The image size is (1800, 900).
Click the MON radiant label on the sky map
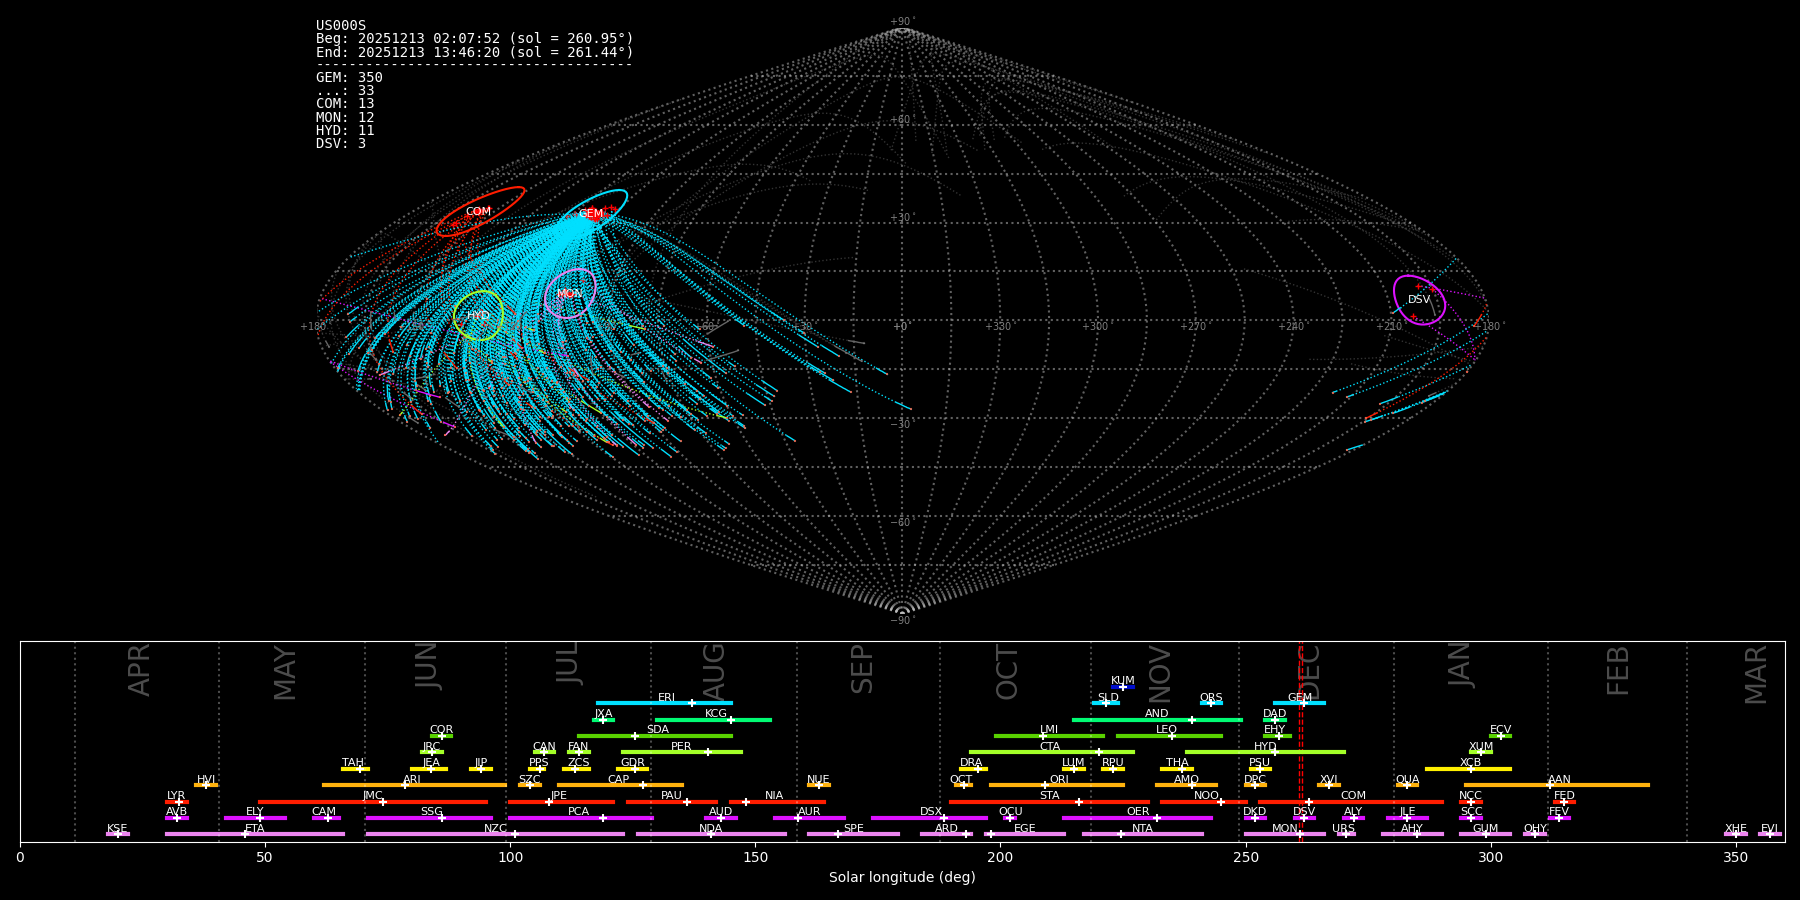point(569,294)
